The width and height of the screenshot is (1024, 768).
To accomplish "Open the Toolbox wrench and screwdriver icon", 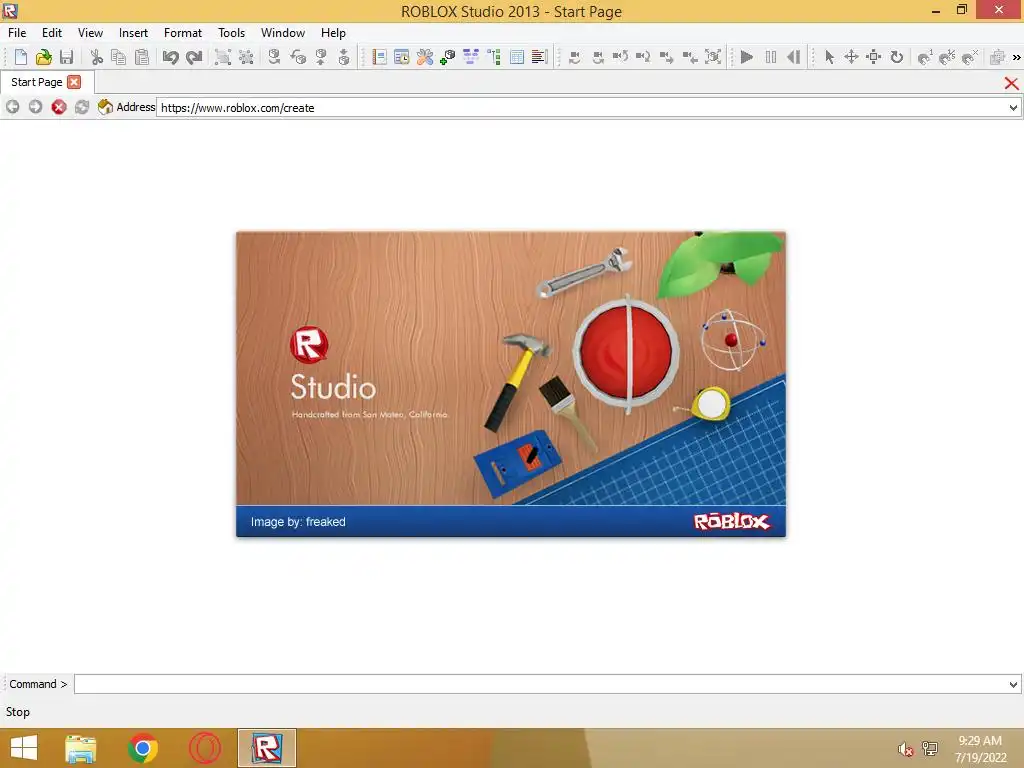I will [424, 57].
